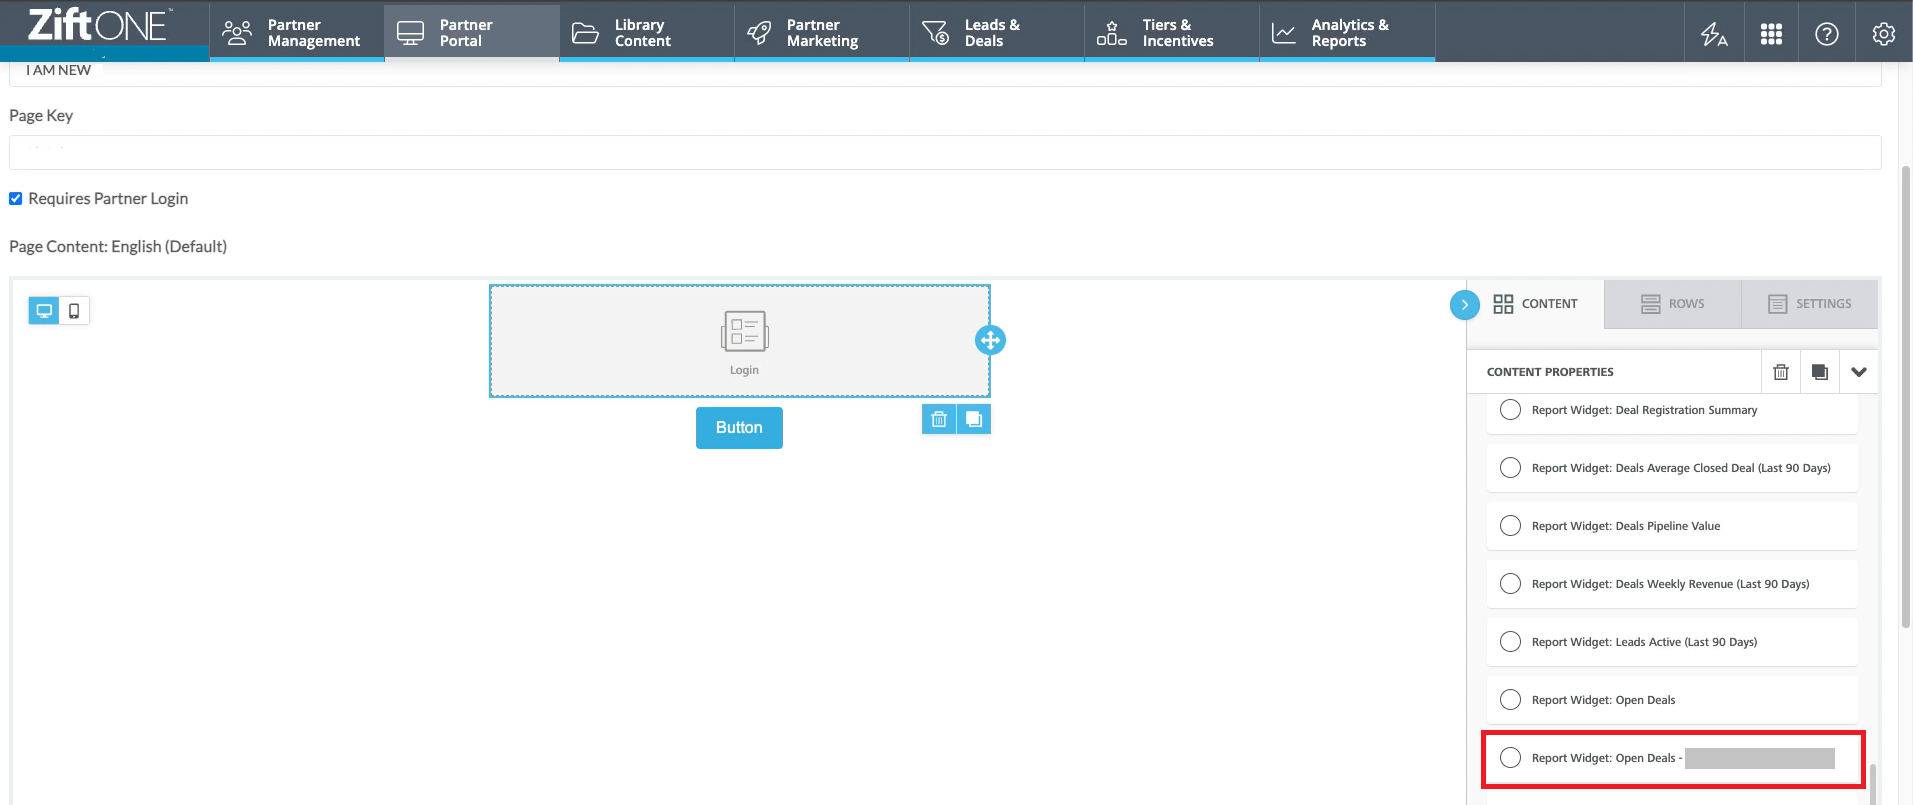Open the Partner Portal menu
Image resolution: width=1913 pixels, height=805 pixels.
click(x=472, y=32)
